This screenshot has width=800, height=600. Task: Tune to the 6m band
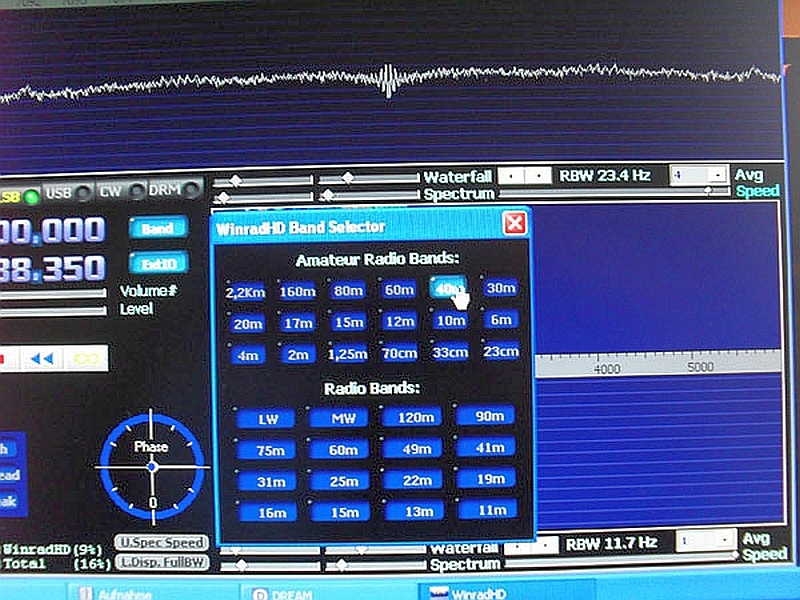[501, 319]
